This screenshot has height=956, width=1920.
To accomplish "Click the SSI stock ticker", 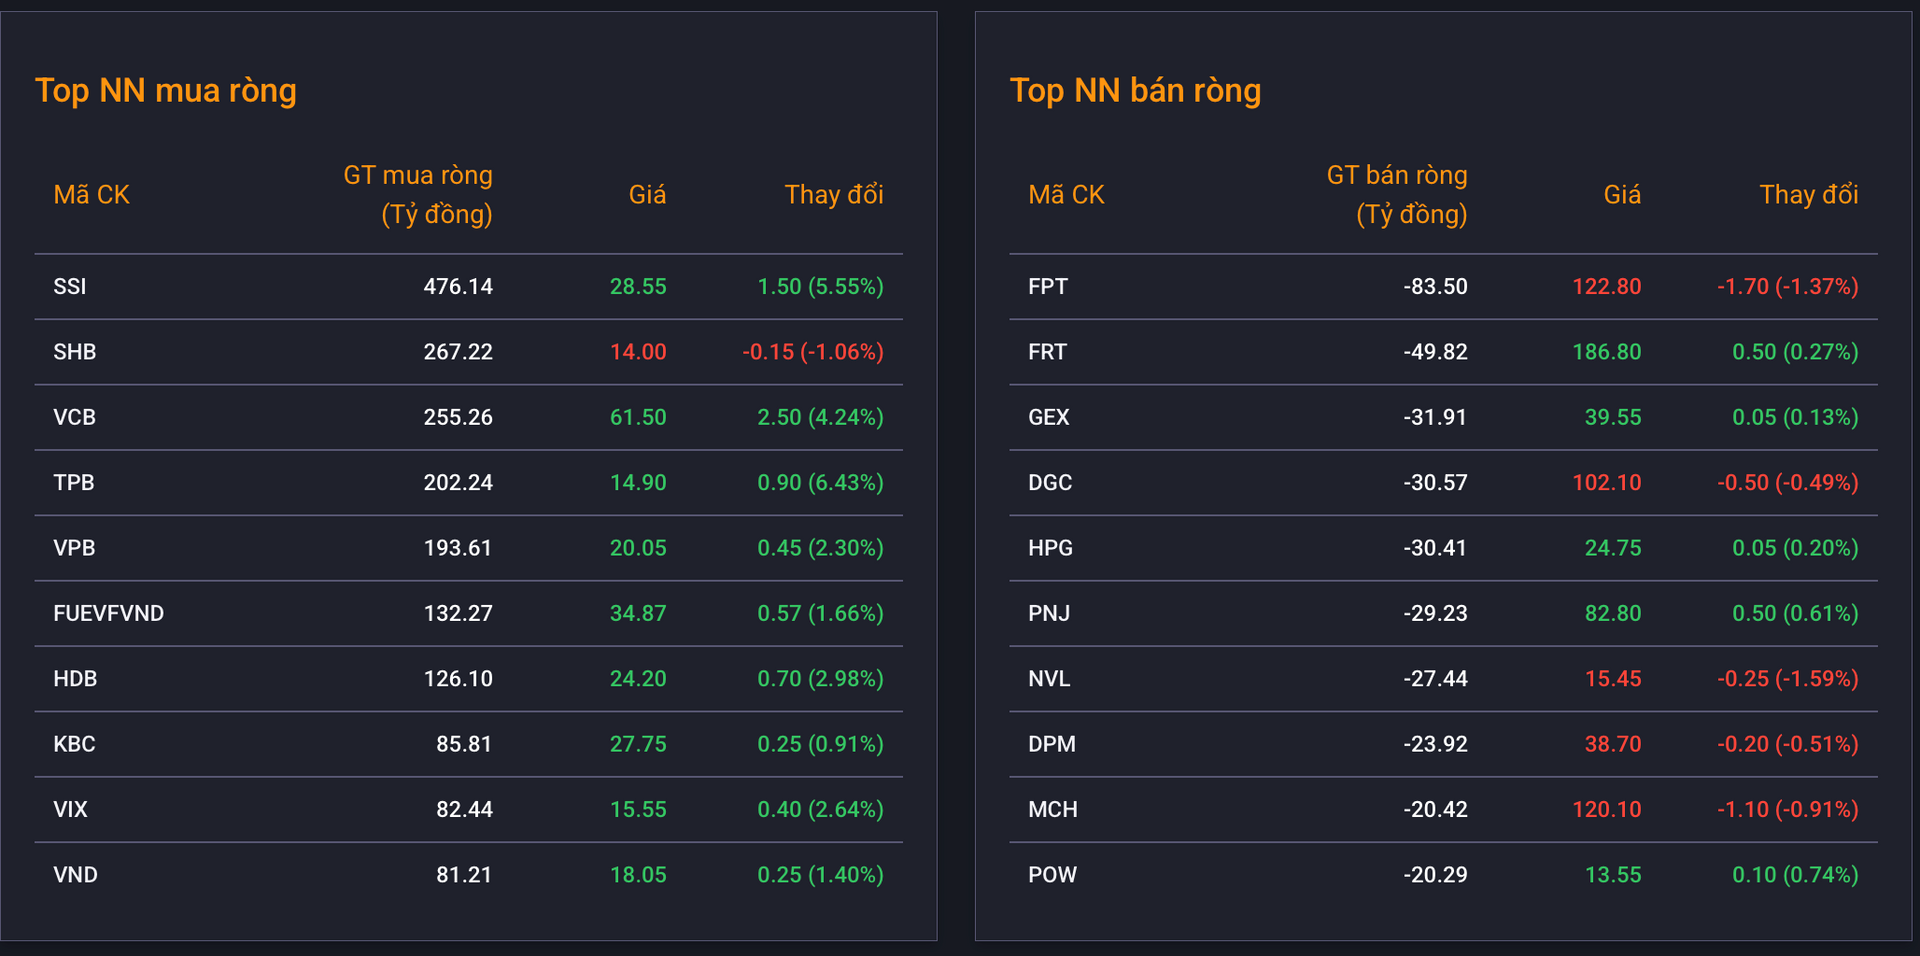I will pos(70,287).
